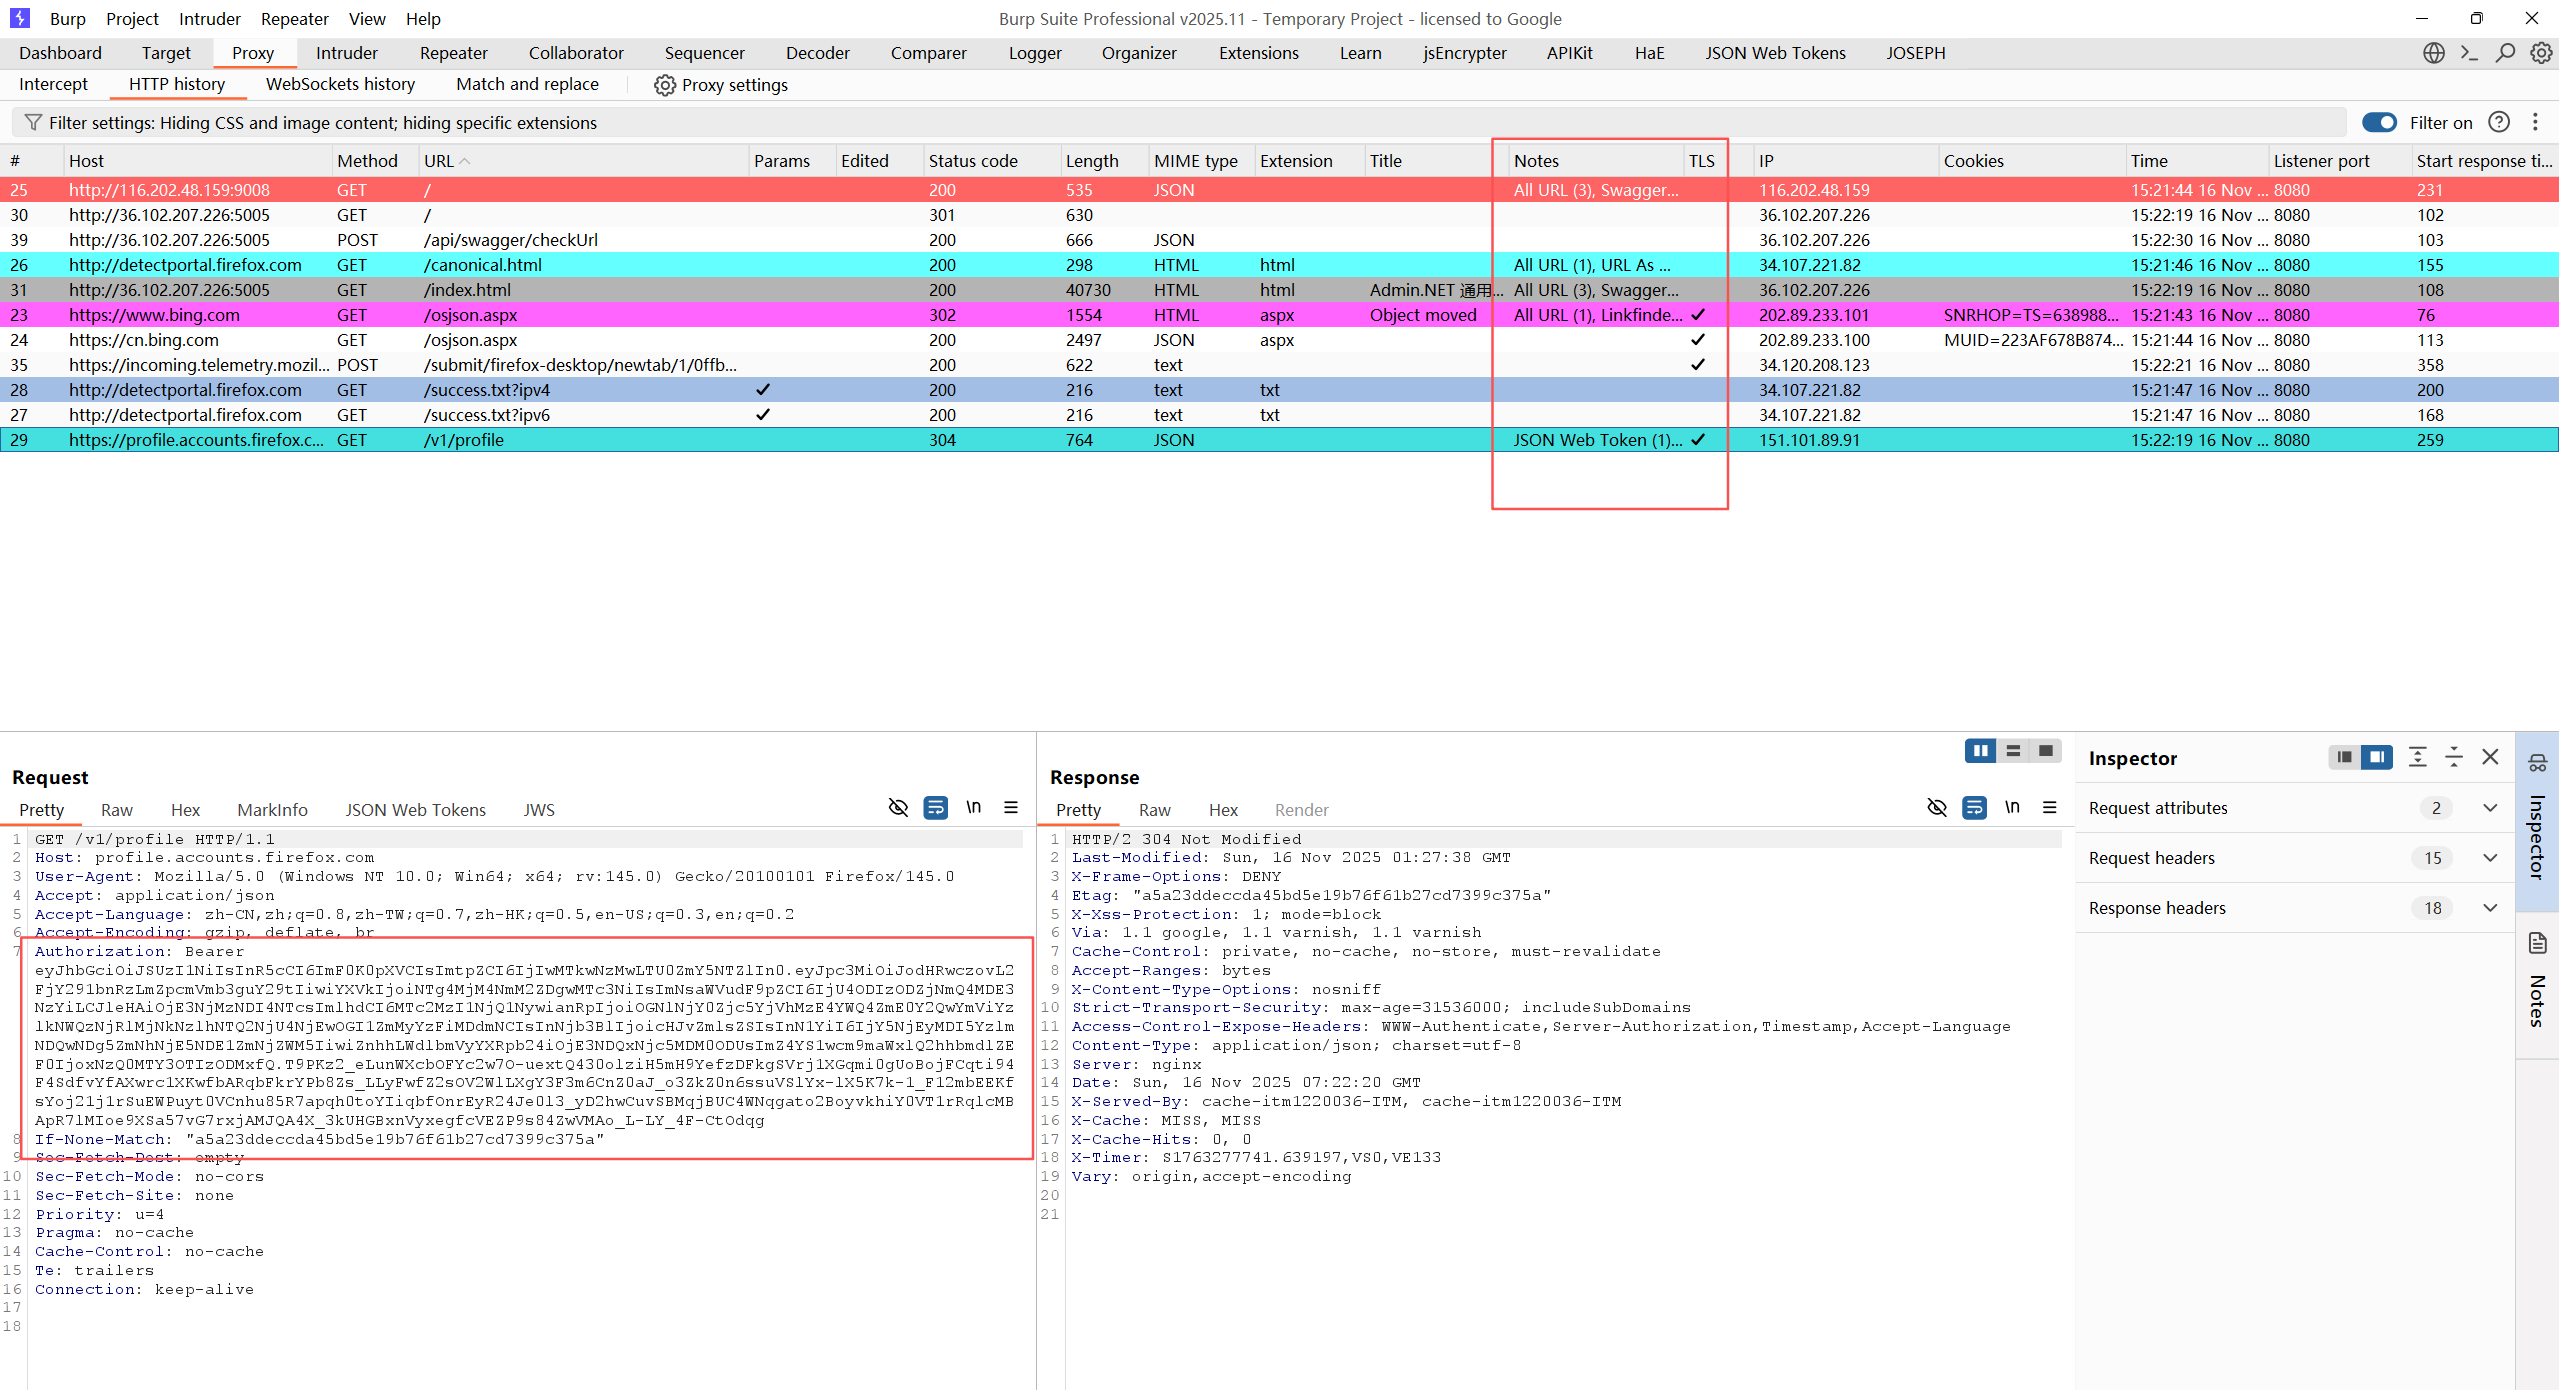
Task: Toggle line wrap icon in Request pane
Action: pos(936,808)
